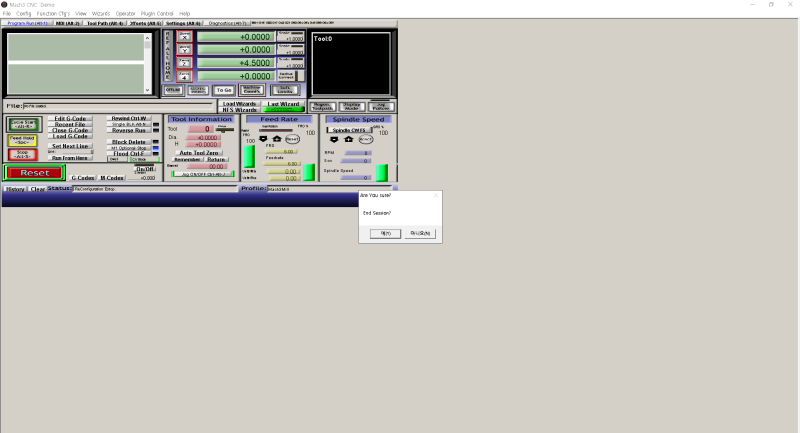The image size is (800, 433).
Task: Click the big red Reset button
Action: pos(35,173)
